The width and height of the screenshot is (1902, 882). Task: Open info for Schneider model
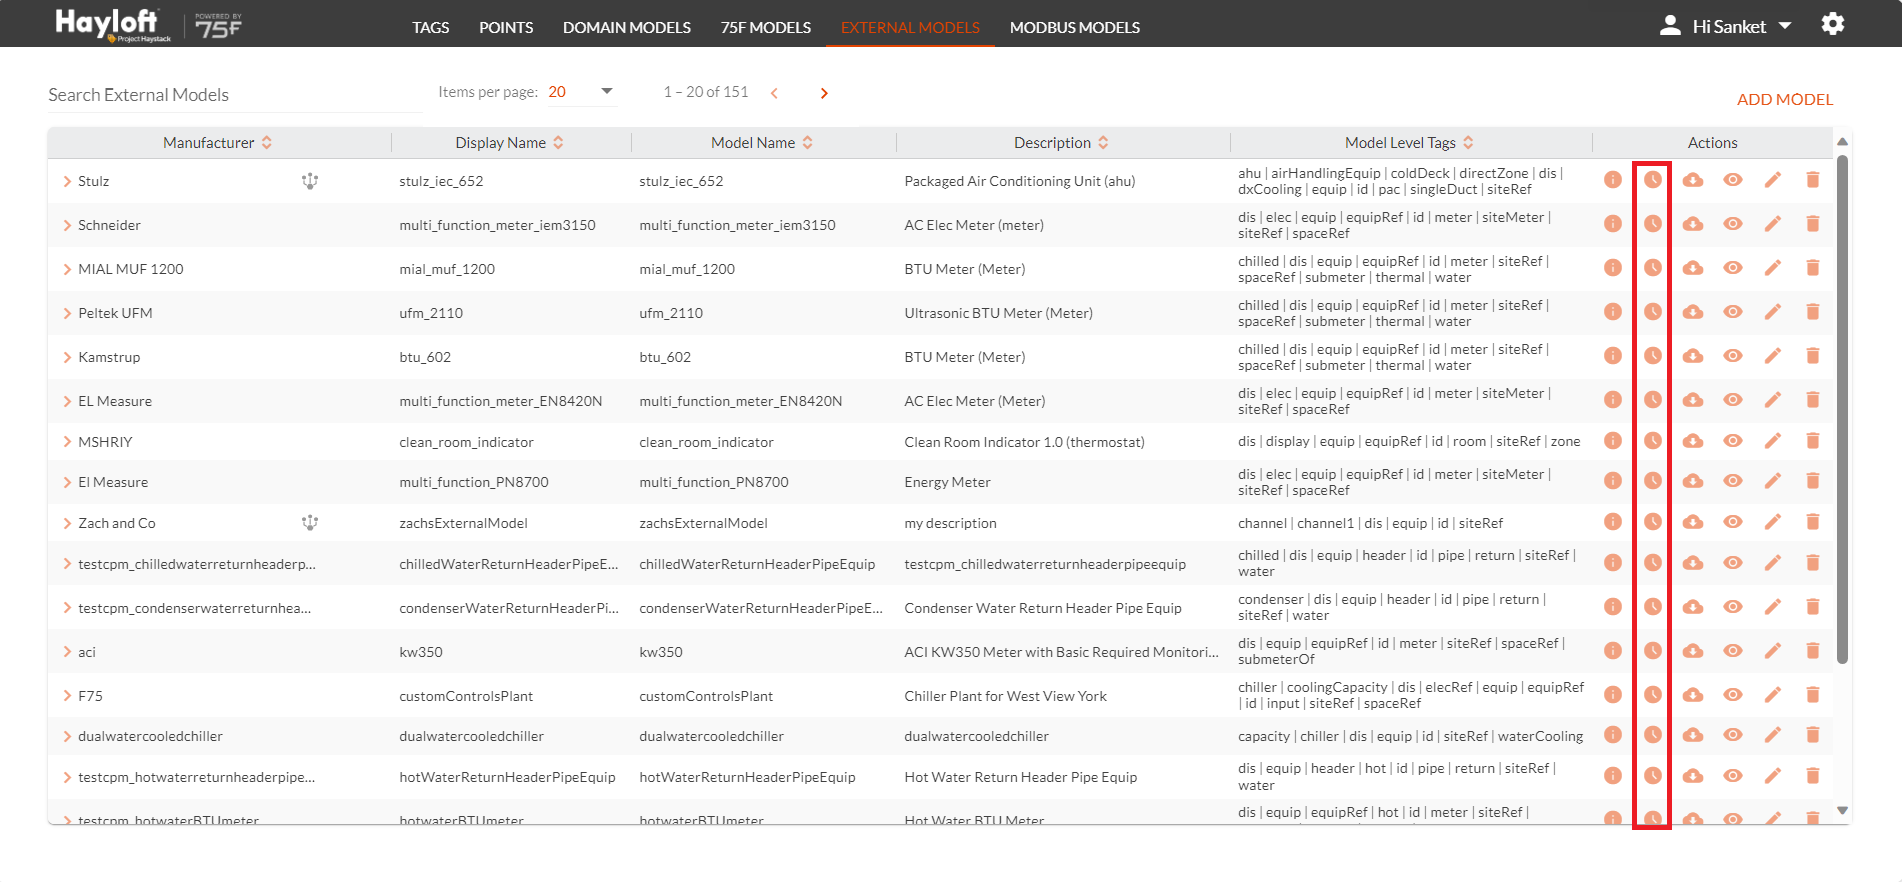coord(1613,224)
